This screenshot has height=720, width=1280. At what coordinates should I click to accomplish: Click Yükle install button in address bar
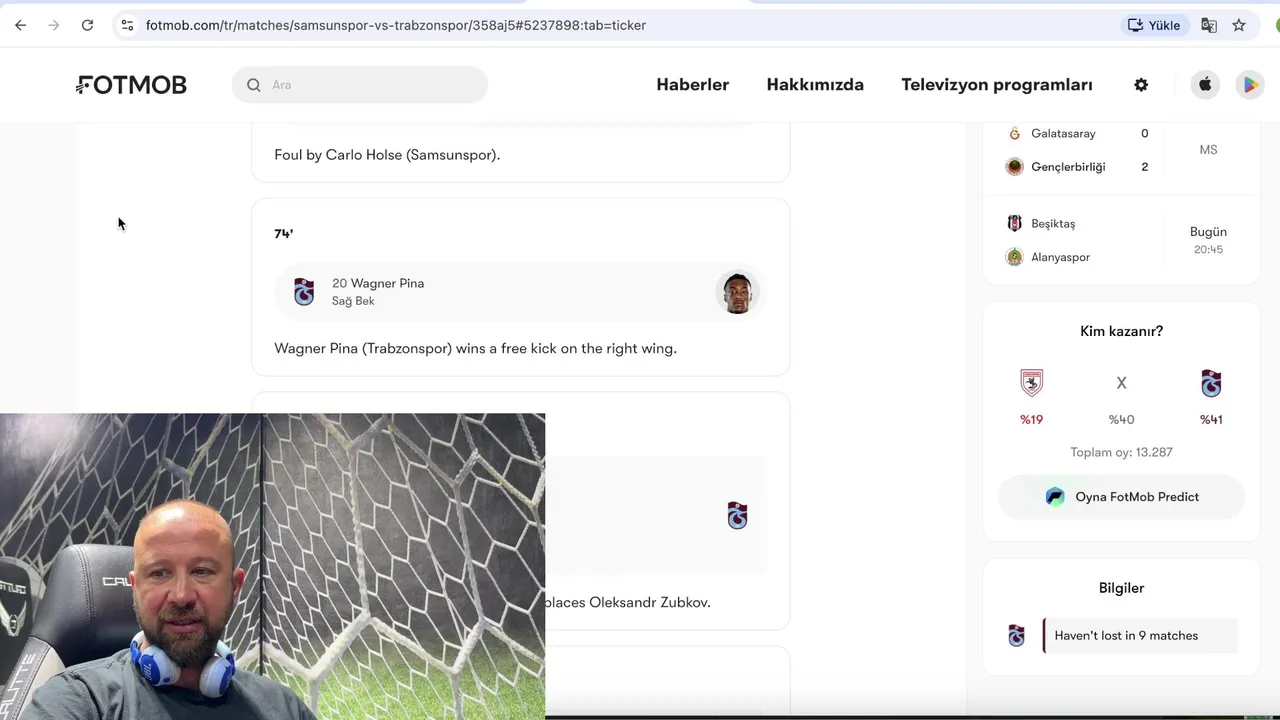tap(1154, 25)
